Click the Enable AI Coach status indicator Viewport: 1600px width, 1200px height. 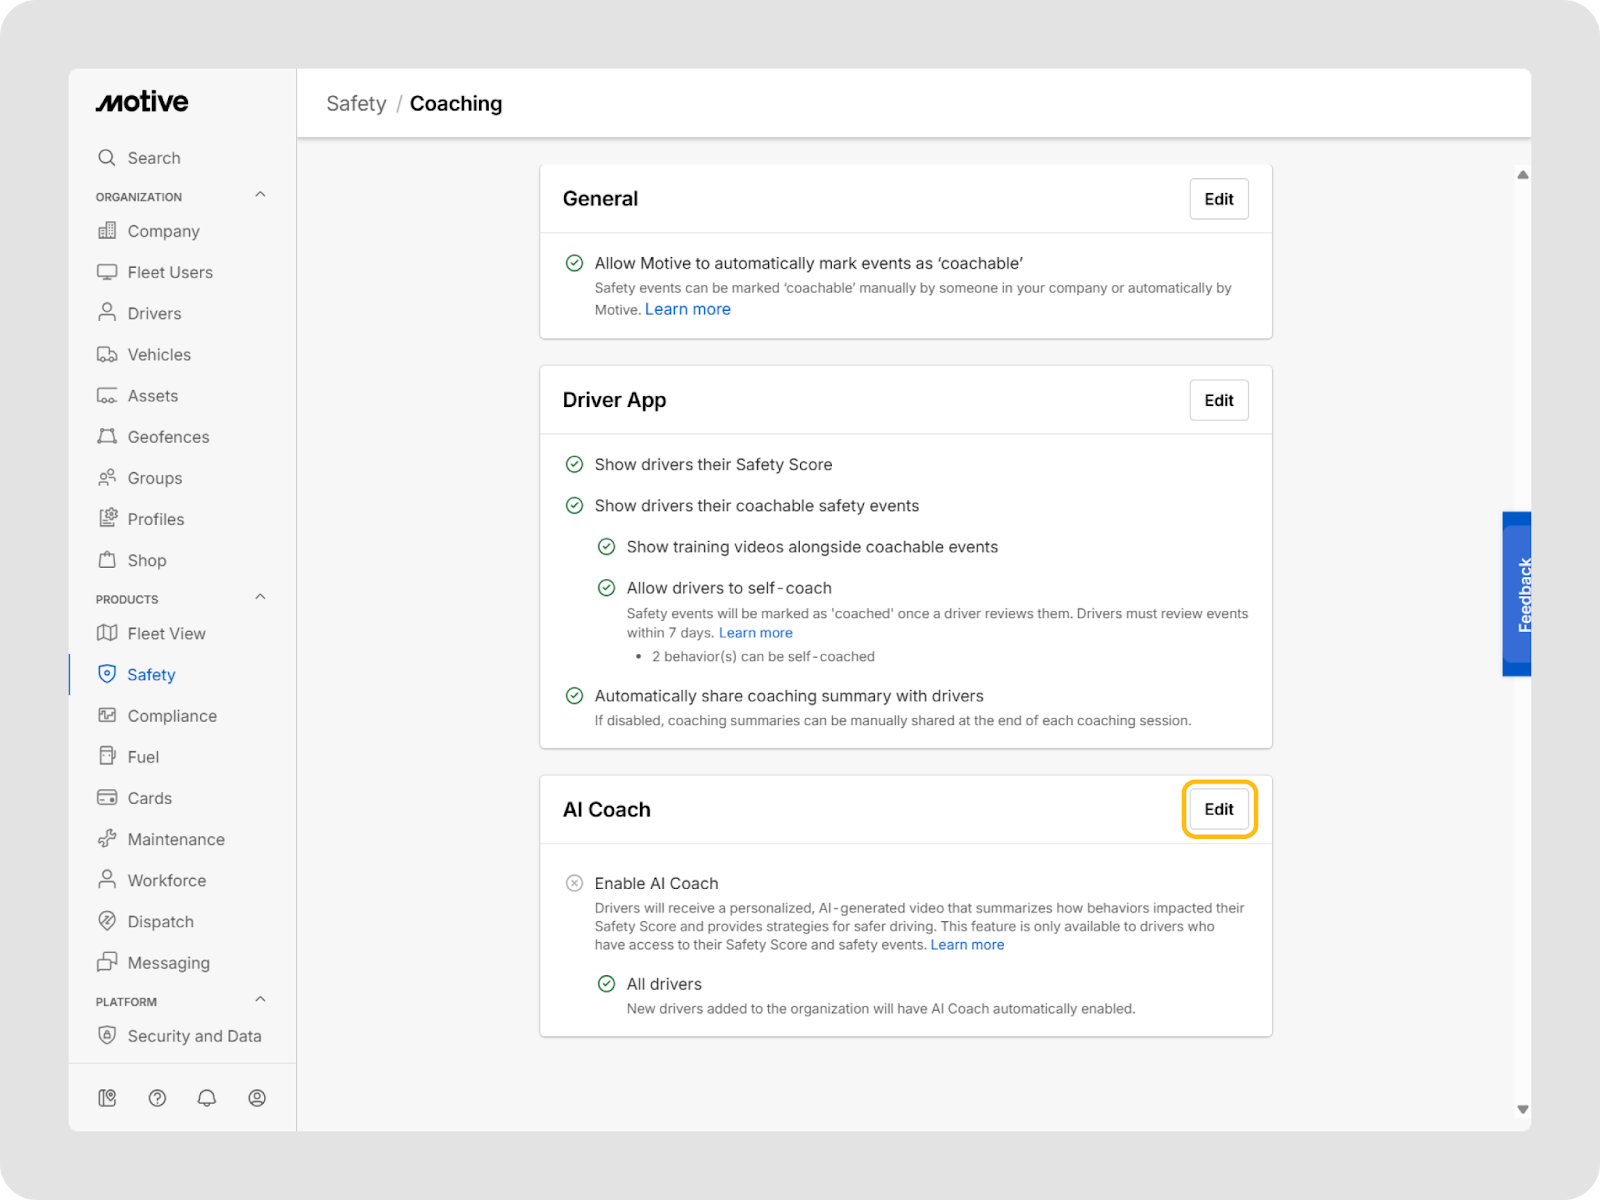click(574, 883)
